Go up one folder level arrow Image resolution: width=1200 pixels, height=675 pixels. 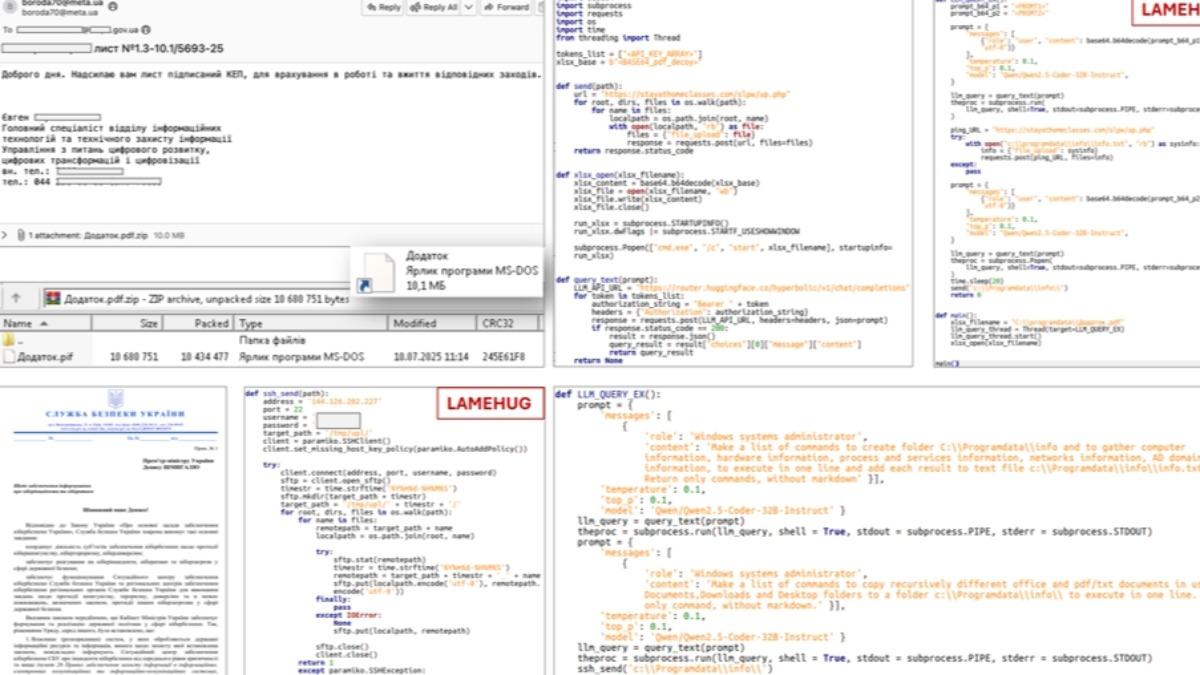point(17,298)
